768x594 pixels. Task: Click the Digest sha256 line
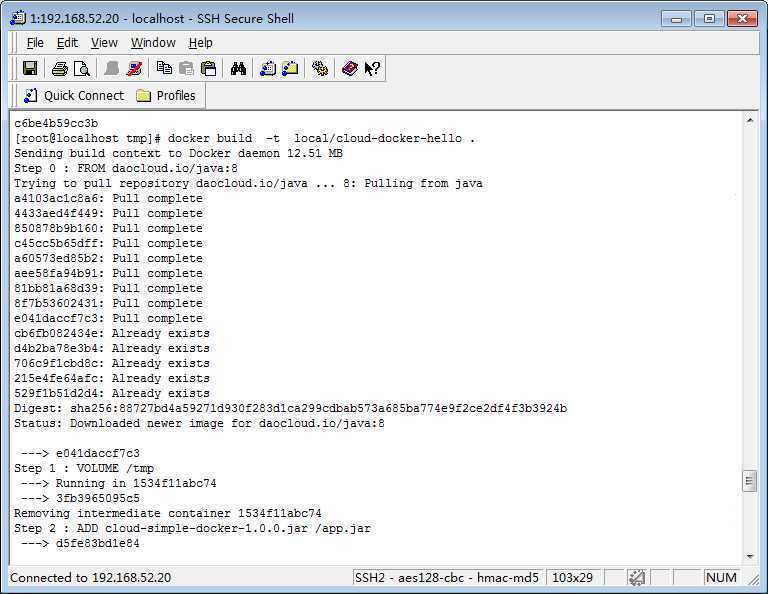point(290,408)
